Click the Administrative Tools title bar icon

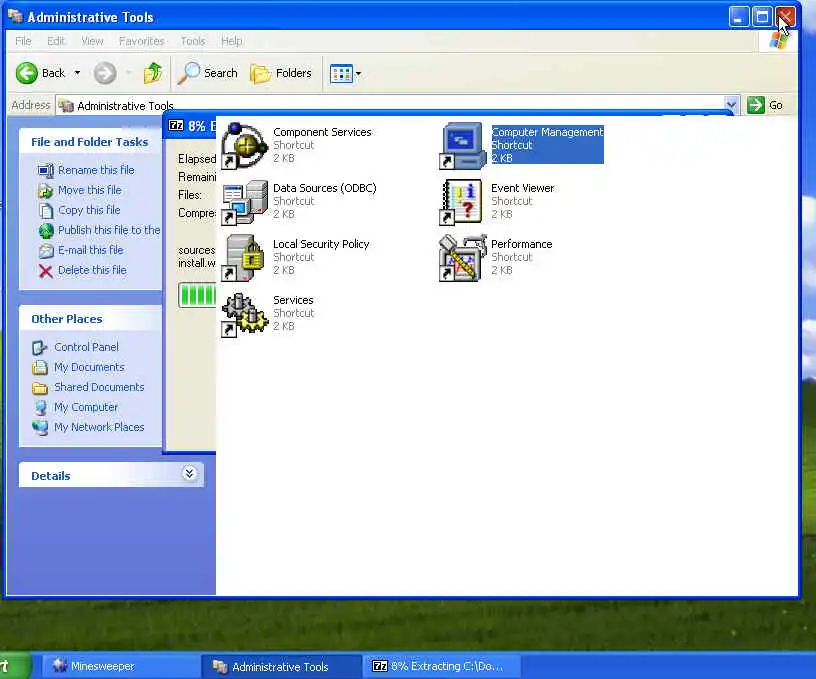15,17
